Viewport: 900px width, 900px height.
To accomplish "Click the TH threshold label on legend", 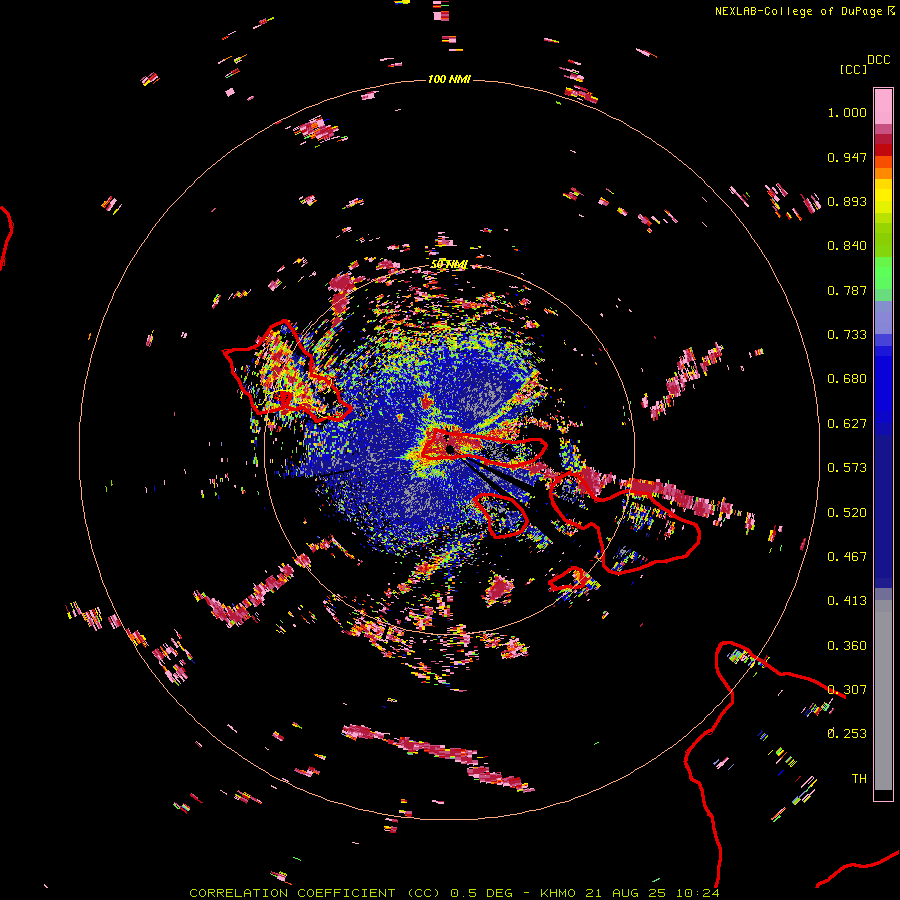I will (x=859, y=779).
